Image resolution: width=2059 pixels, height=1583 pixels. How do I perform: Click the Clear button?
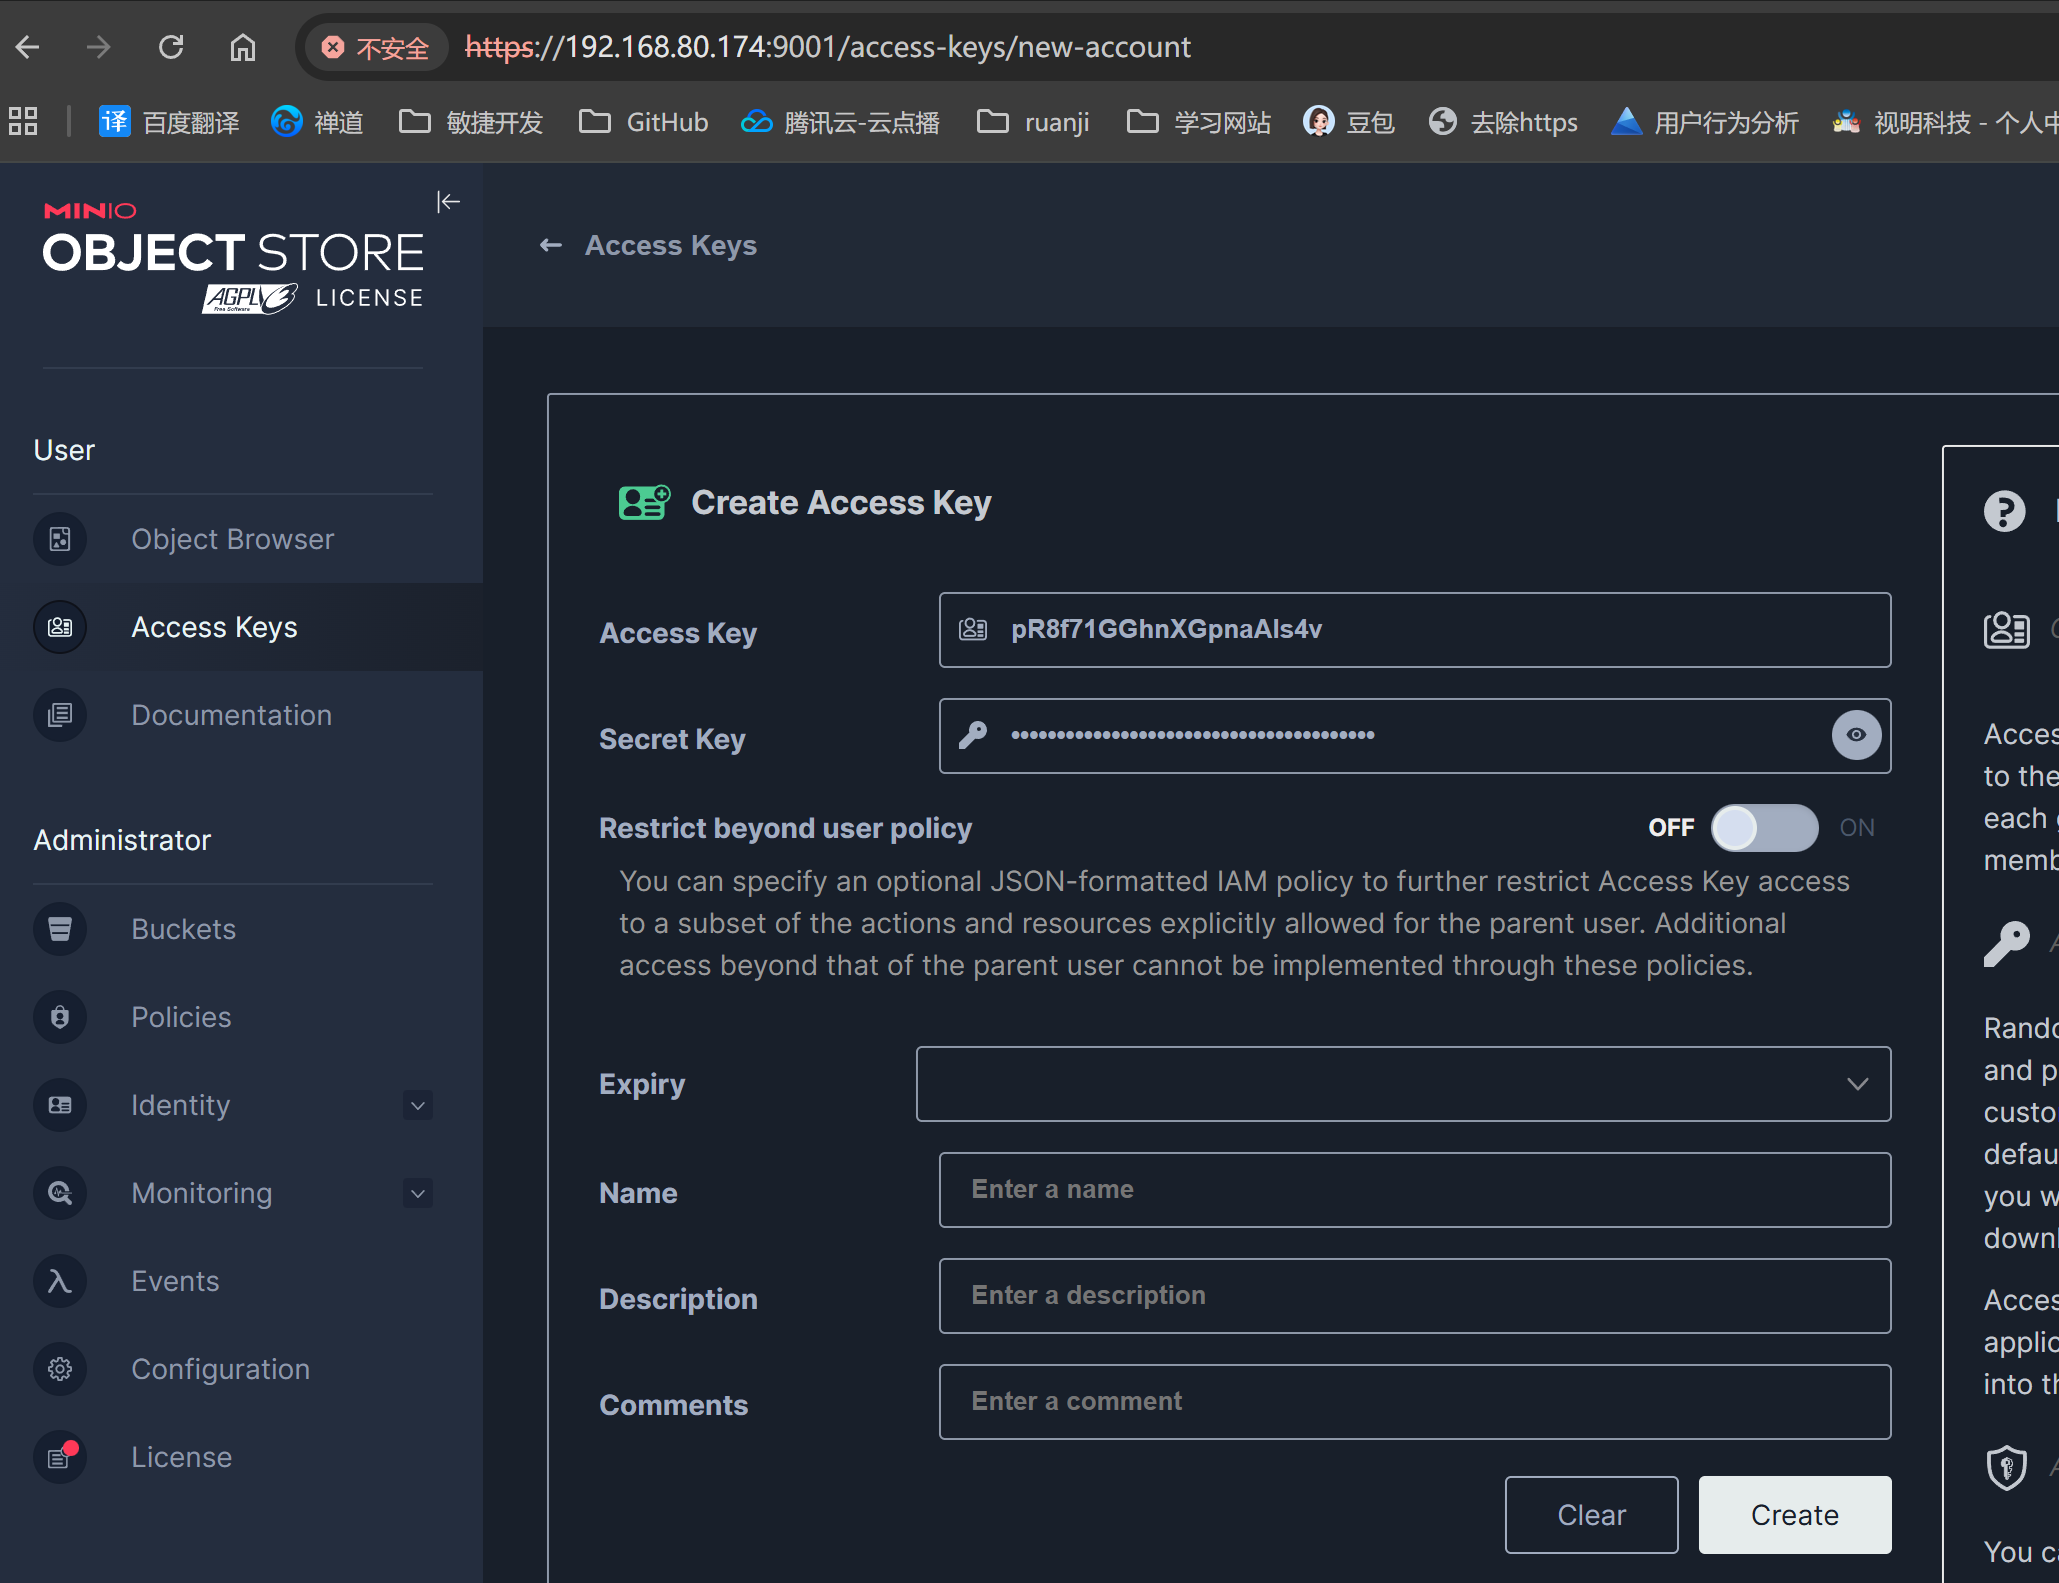point(1591,1515)
